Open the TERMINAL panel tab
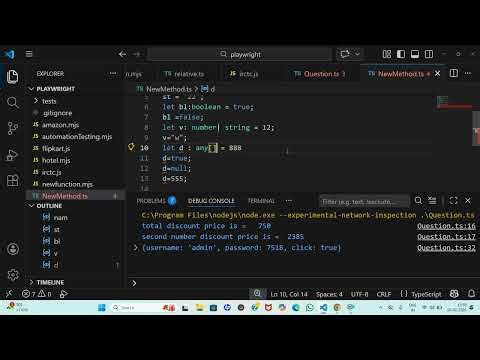The image size is (480, 360). click(x=261, y=201)
